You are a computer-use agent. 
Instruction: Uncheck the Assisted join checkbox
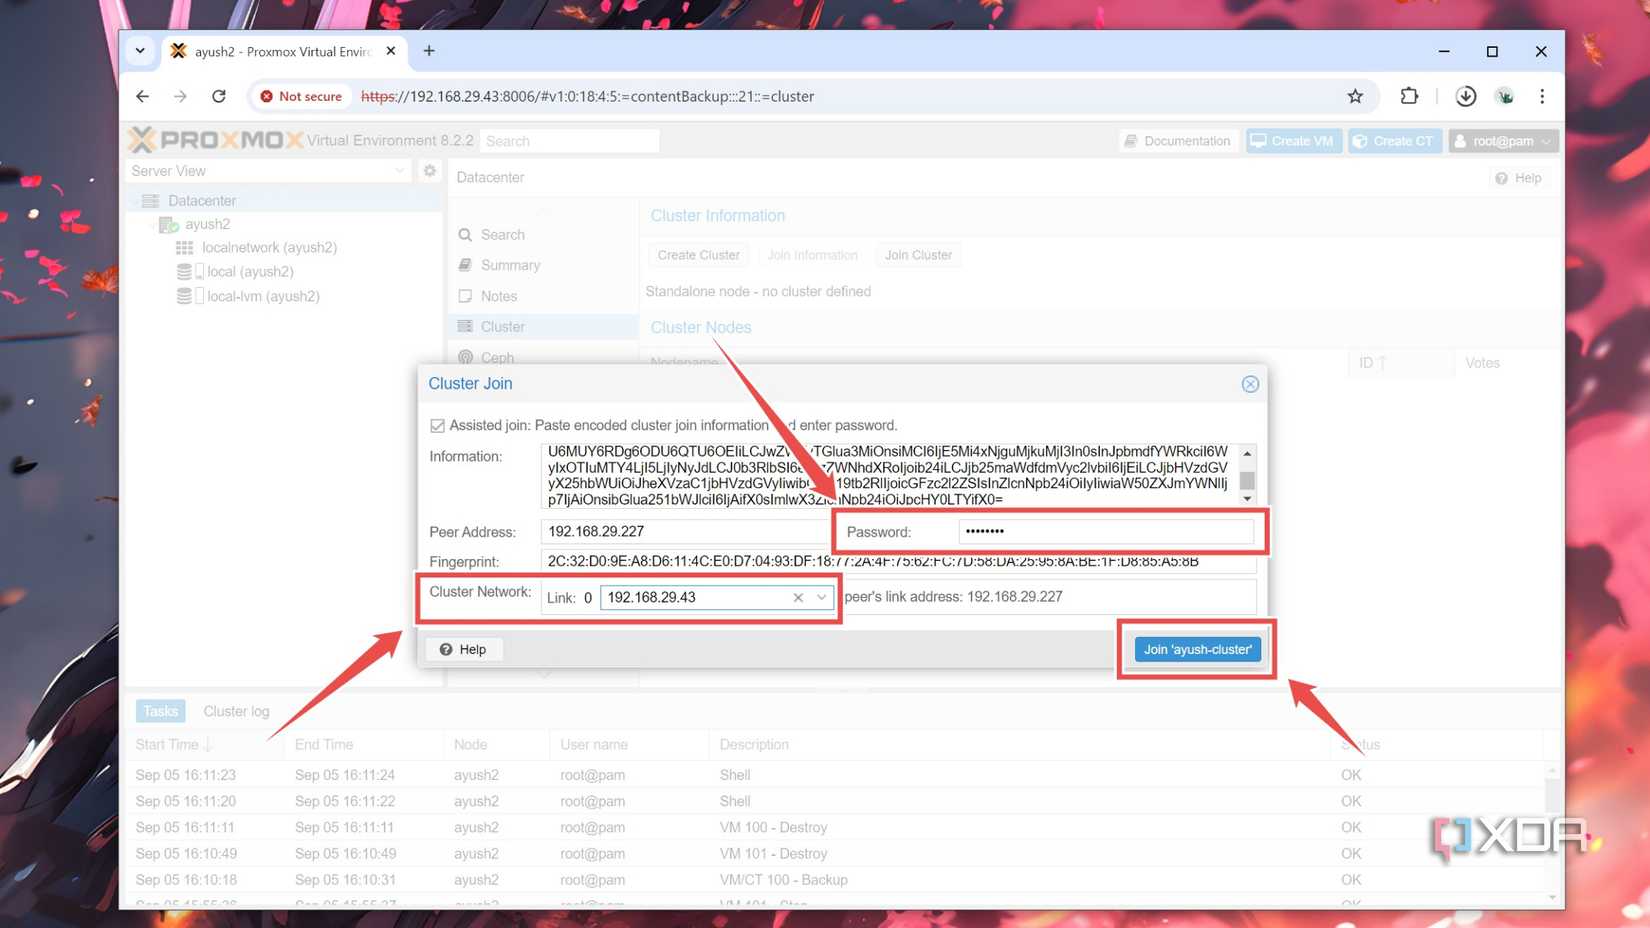tap(438, 425)
